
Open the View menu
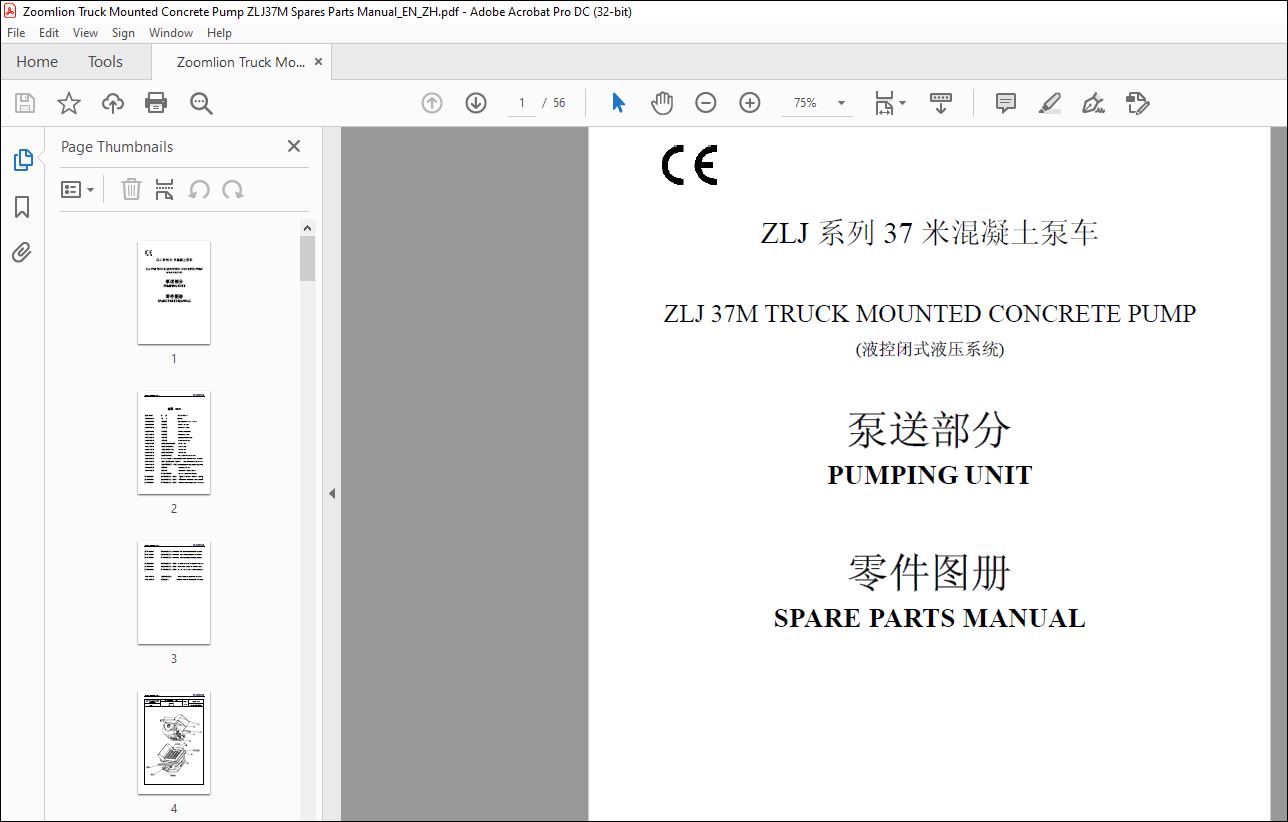click(x=85, y=33)
